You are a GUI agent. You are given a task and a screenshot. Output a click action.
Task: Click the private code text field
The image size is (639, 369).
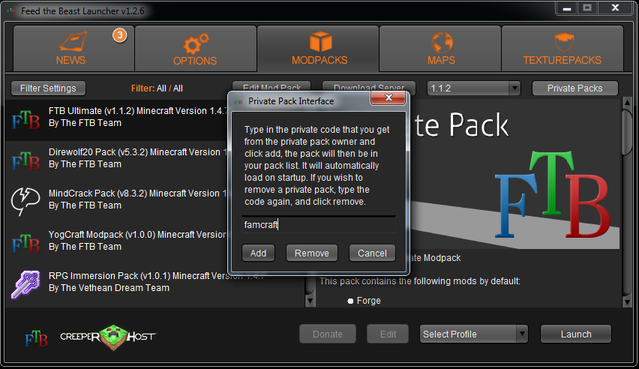pyautogui.click(x=318, y=225)
